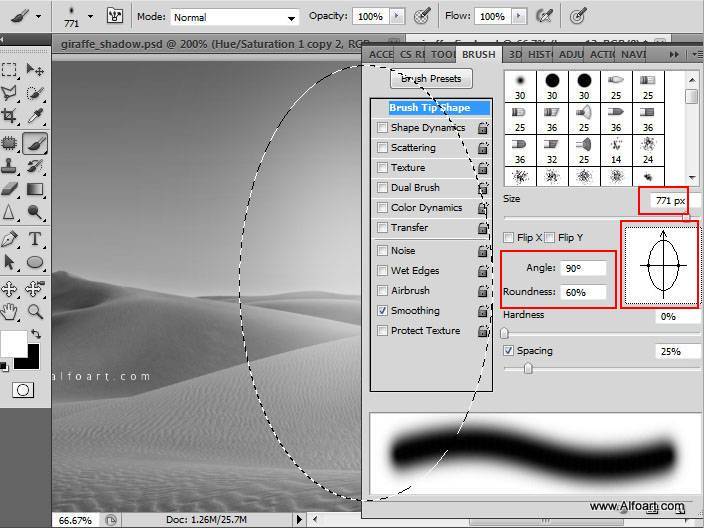Select the Eyedropper tool

tap(35, 116)
